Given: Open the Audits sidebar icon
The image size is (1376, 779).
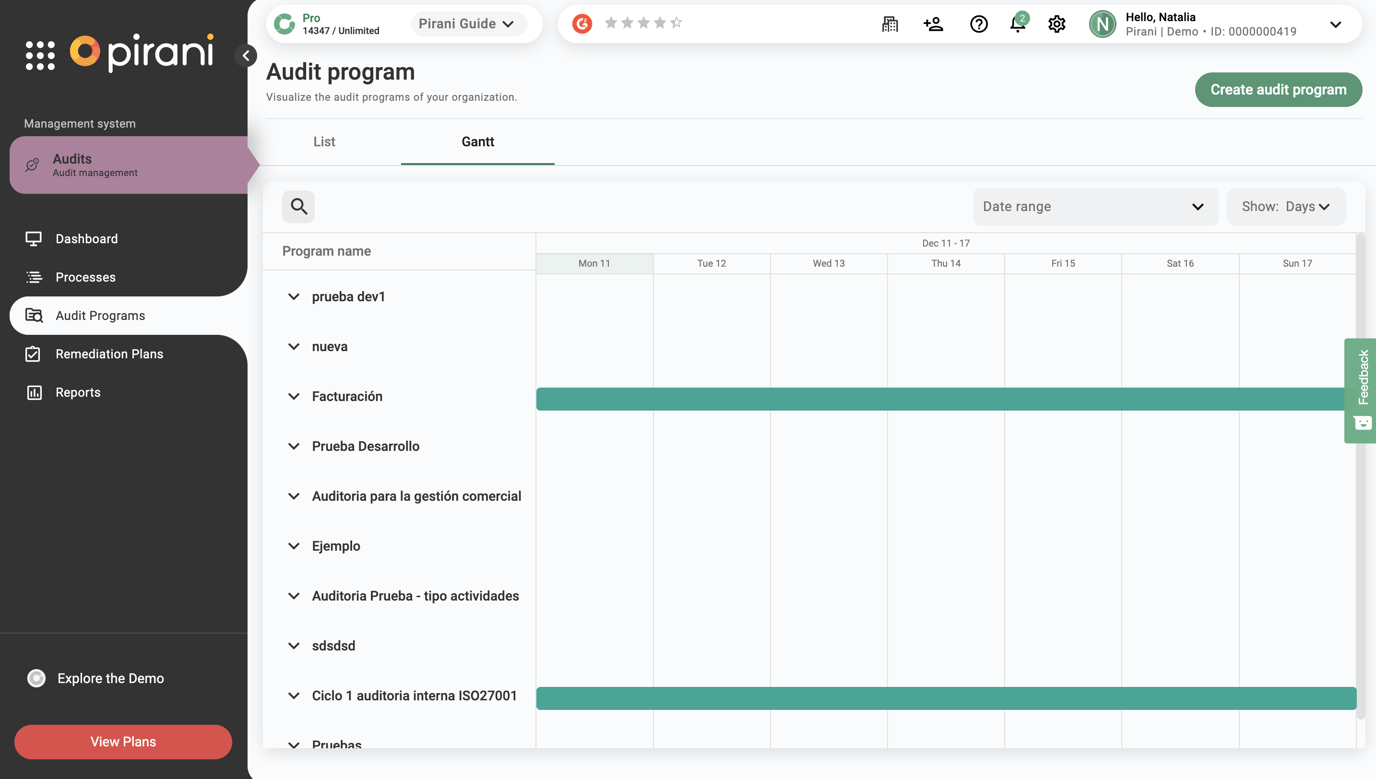Looking at the screenshot, I should [31, 162].
